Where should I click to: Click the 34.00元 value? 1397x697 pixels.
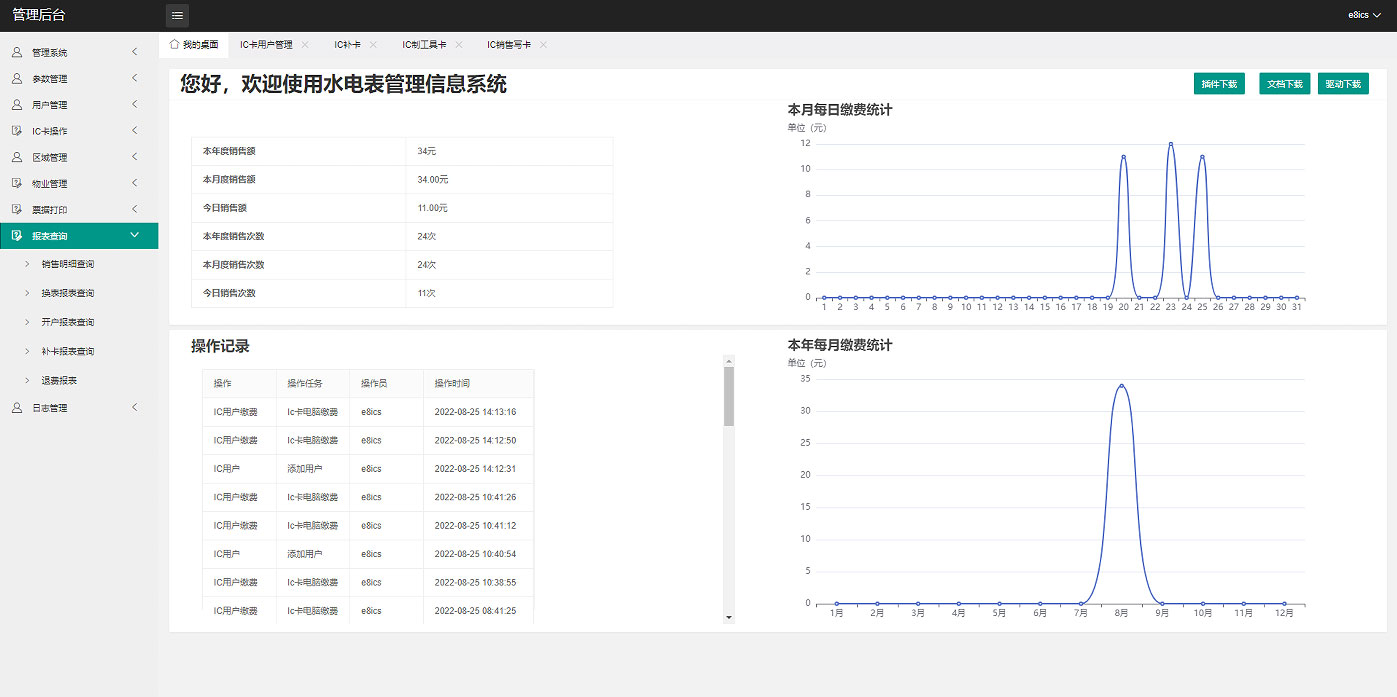click(433, 179)
